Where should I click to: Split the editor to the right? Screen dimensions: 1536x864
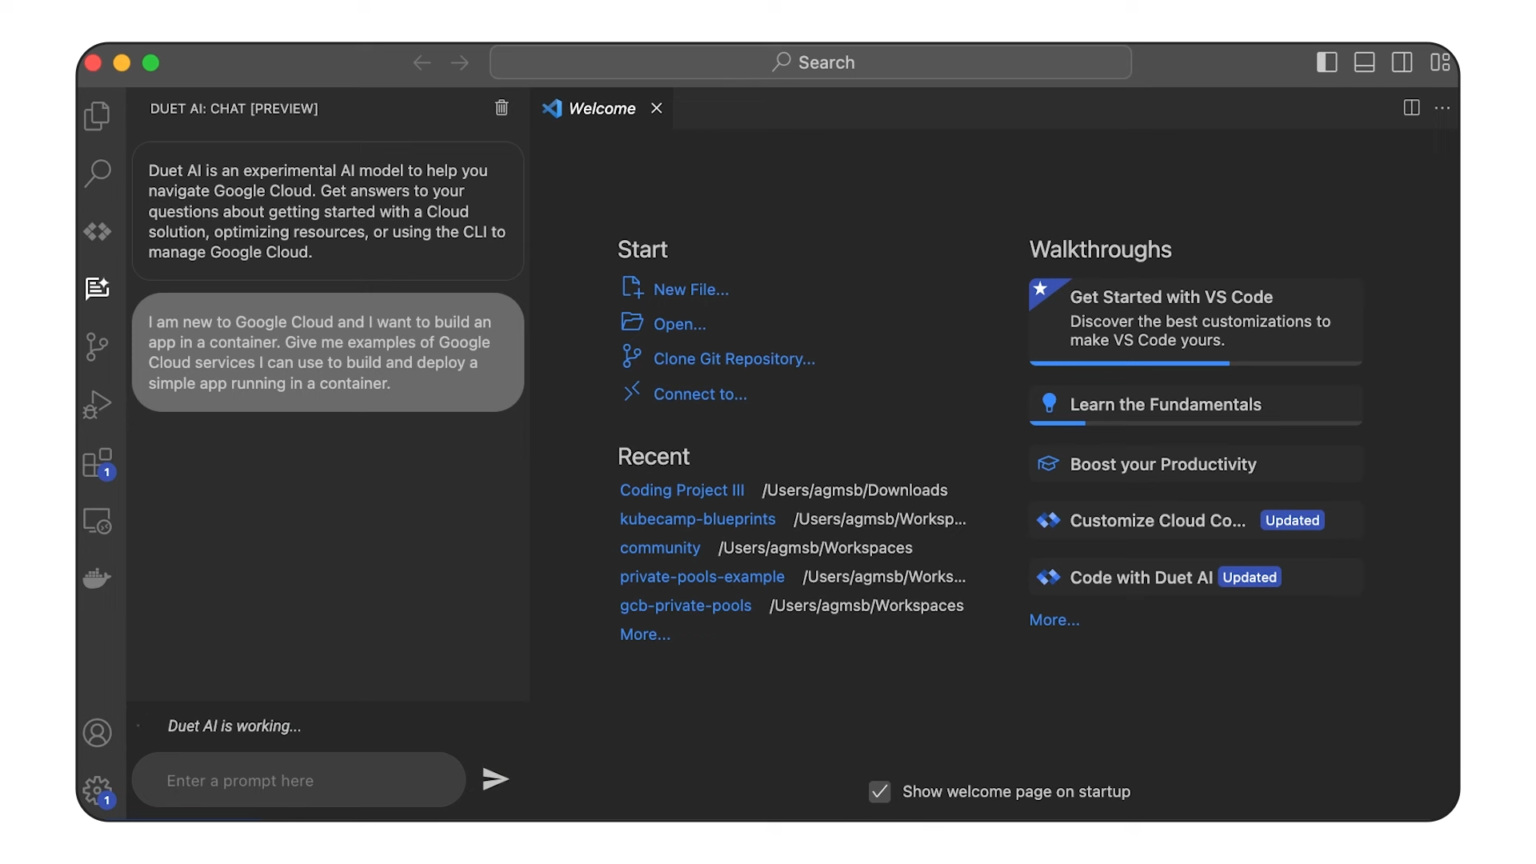pos(1412,108)
